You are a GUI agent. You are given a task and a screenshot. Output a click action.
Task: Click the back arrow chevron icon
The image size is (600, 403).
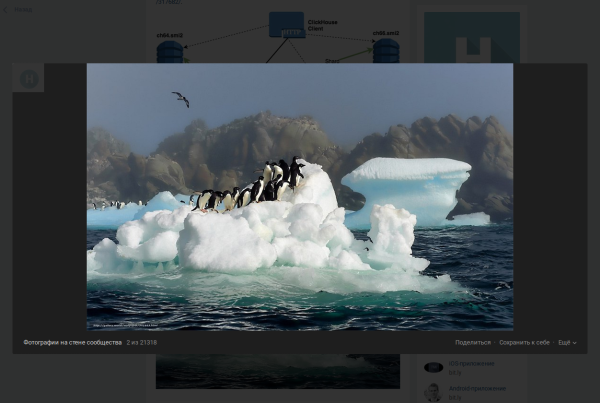pos(5,10)
